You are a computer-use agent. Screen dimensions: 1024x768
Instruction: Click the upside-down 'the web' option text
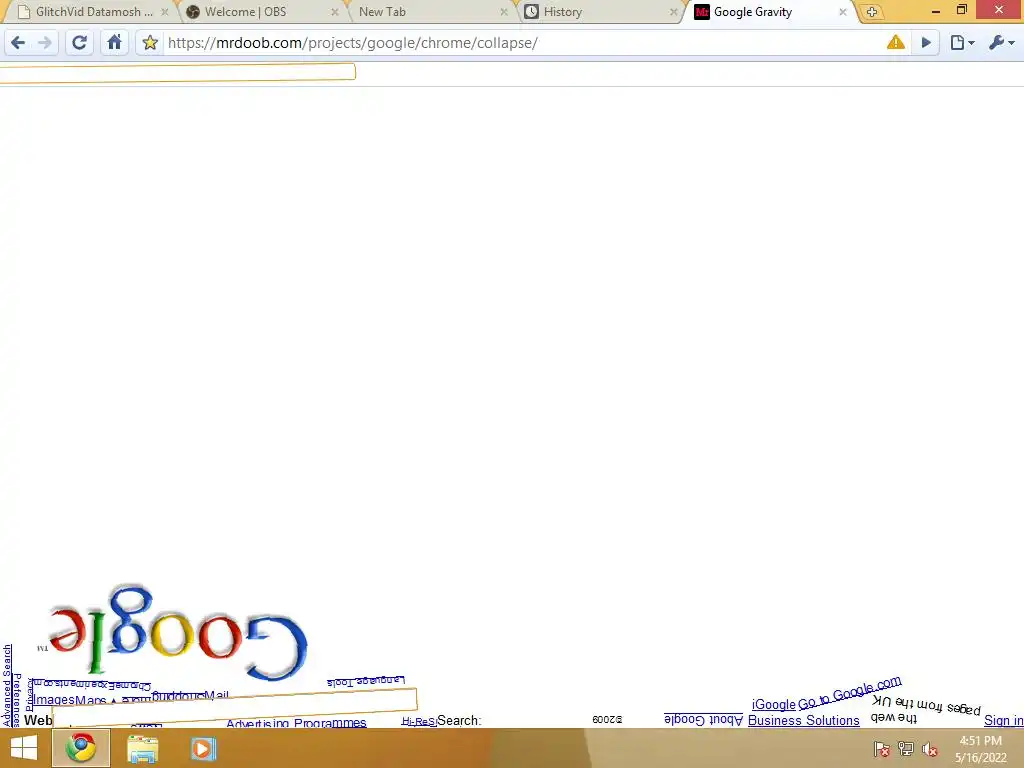(893, 718)
